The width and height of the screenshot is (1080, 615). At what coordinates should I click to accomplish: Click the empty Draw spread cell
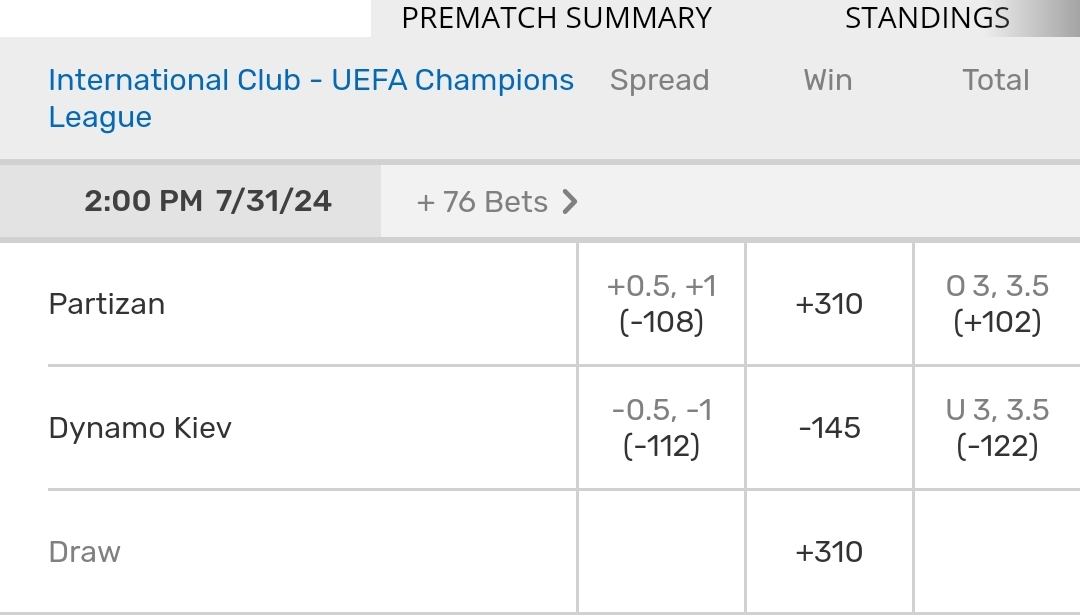coord(661,552)
